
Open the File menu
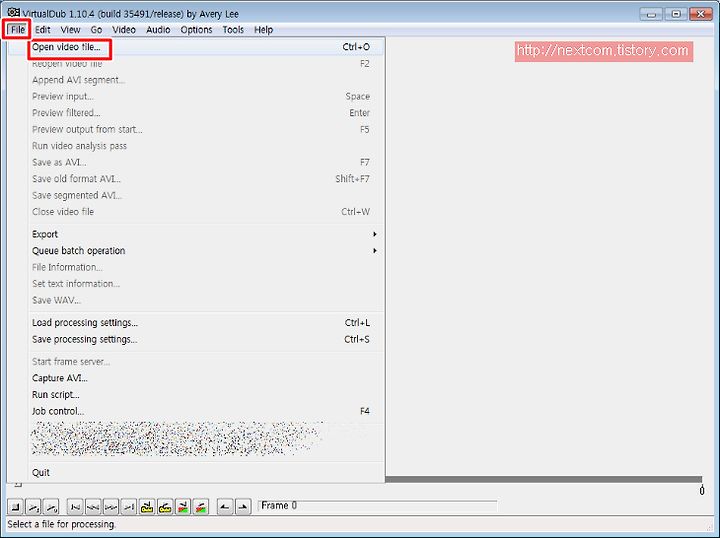click(x=18, y=30)
